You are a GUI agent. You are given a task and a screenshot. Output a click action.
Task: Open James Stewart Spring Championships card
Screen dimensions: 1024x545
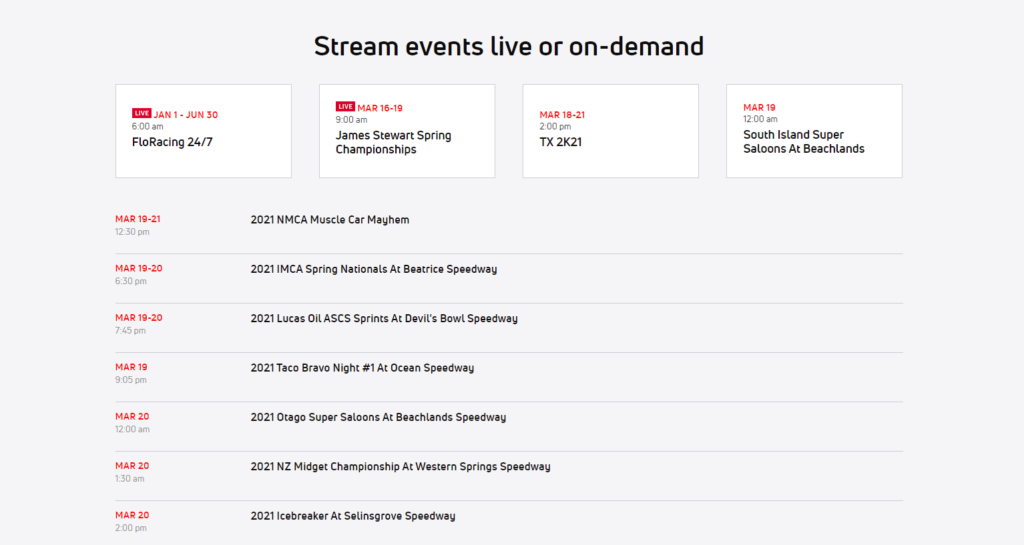tap(407, 131)
